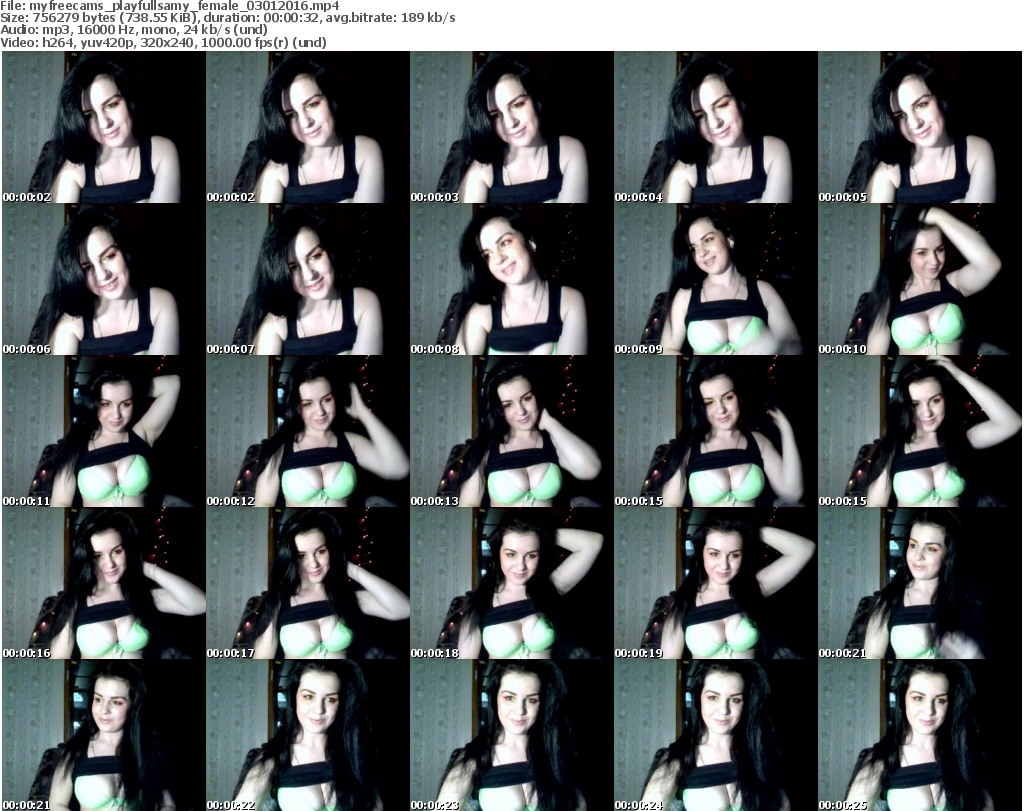Select the 00:00:12 video frame
This screenshot has width=1024, height=811.
[308, 432]
